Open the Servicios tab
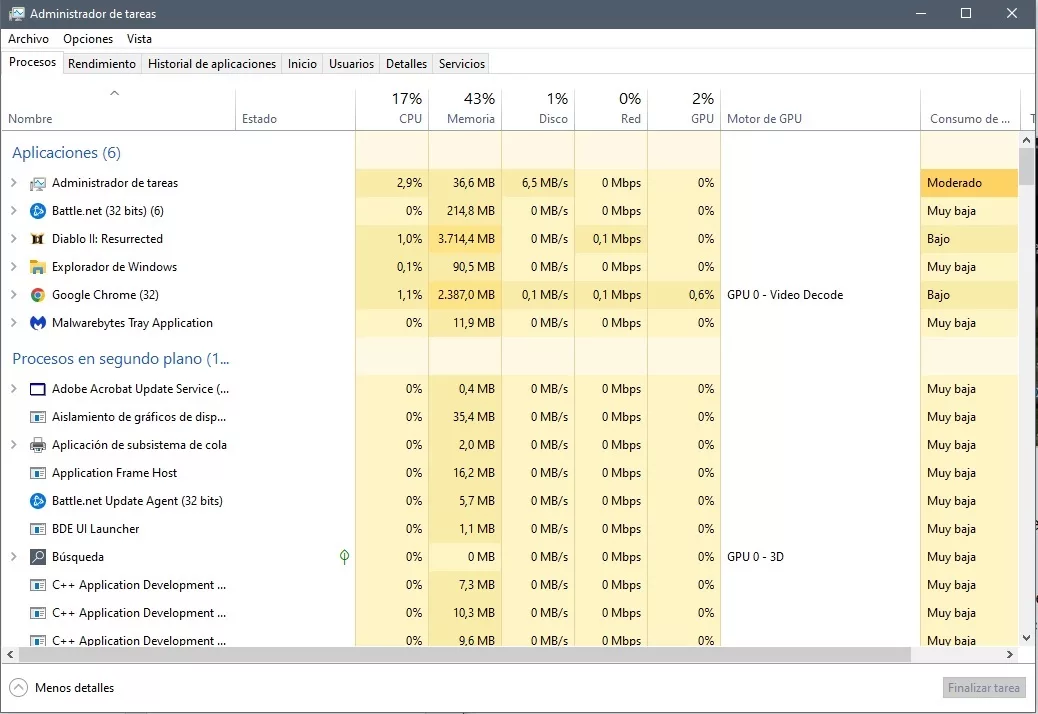The width and height of the screenshot is (1038, 714). [x=461, y=64]
